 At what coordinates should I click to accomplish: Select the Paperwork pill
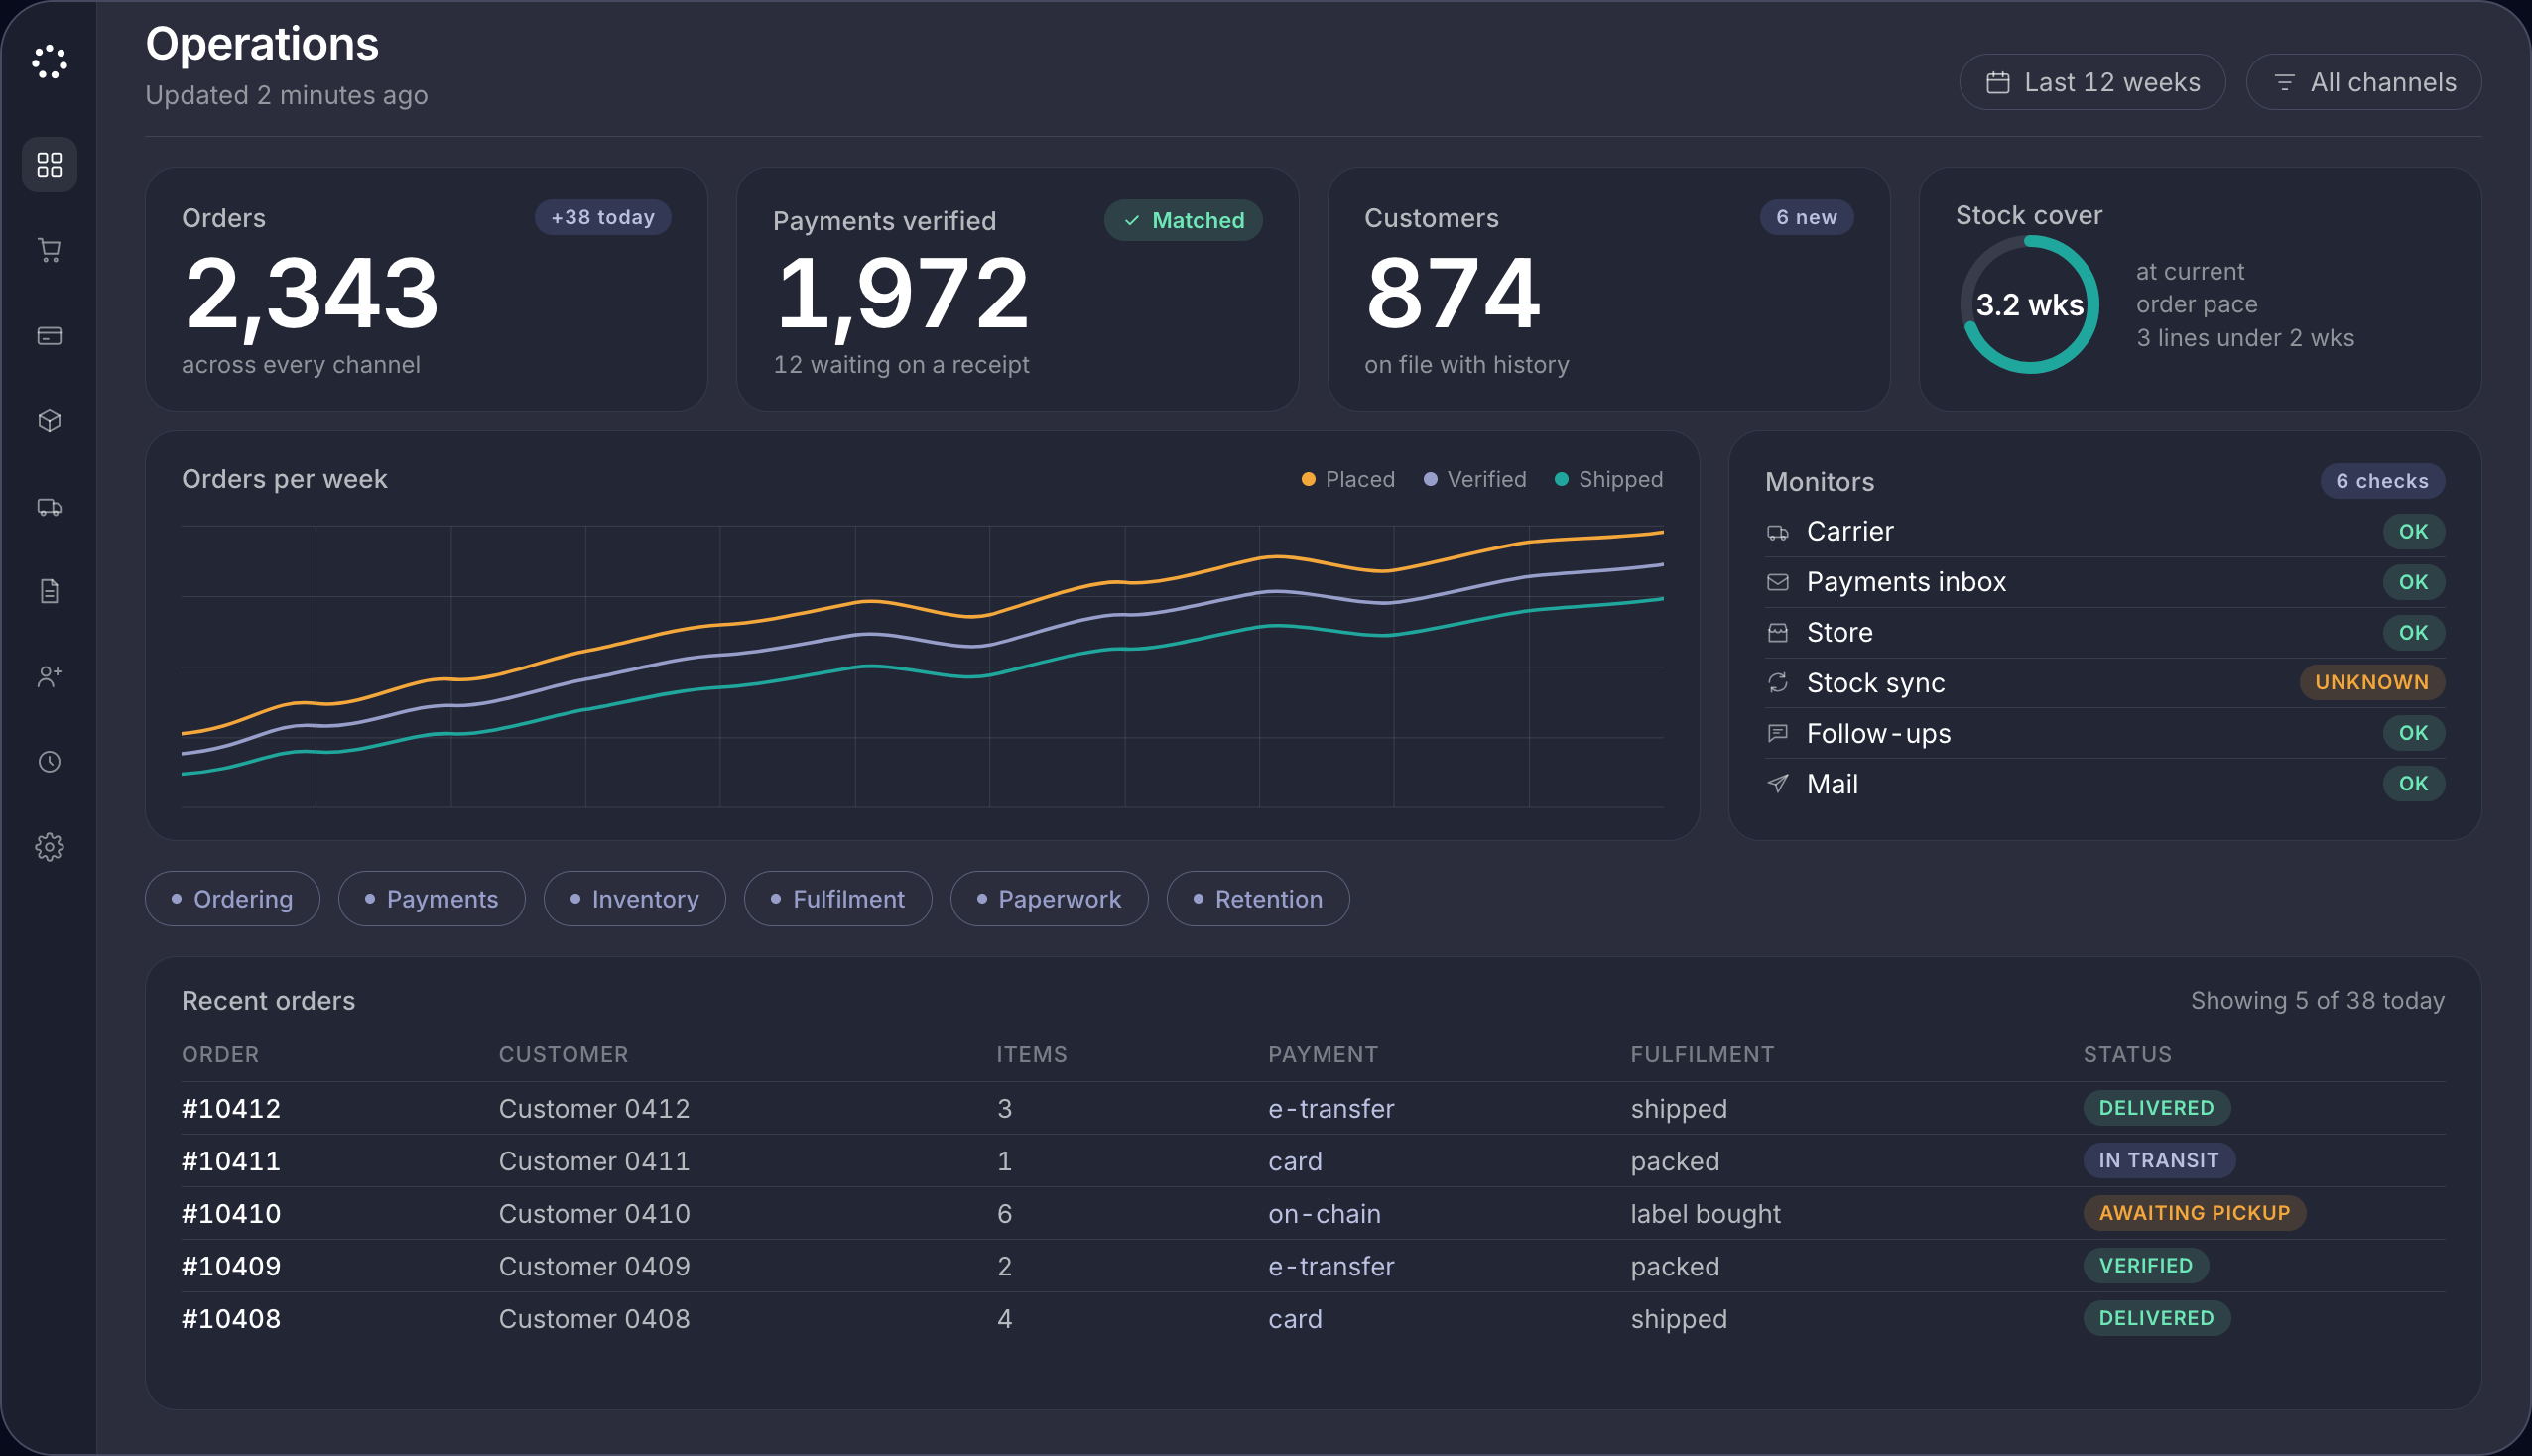tap(1048, 899)
